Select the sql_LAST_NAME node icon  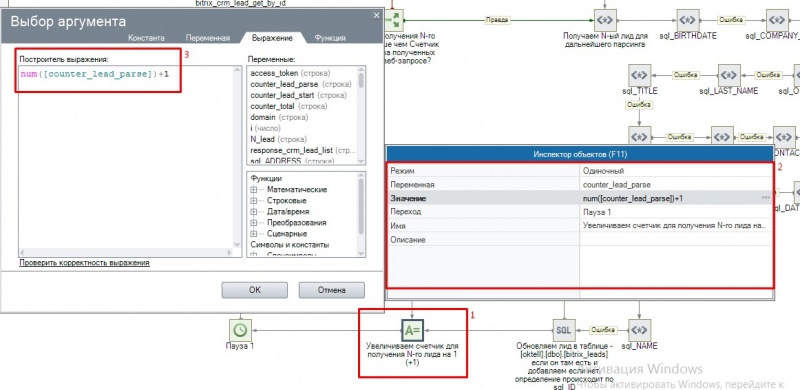tap(729, 75)
